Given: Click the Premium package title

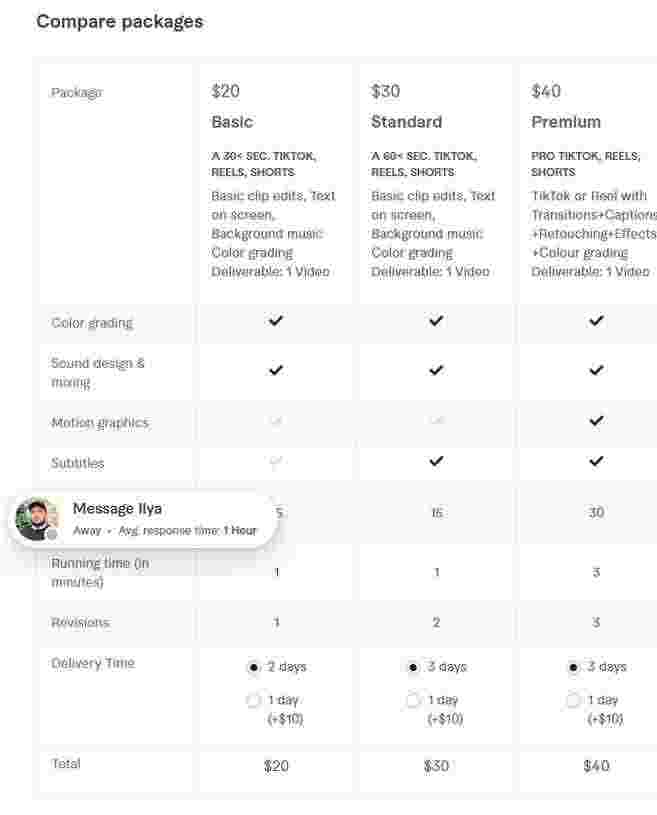Looking at the screenshot, I should (566, 122).
